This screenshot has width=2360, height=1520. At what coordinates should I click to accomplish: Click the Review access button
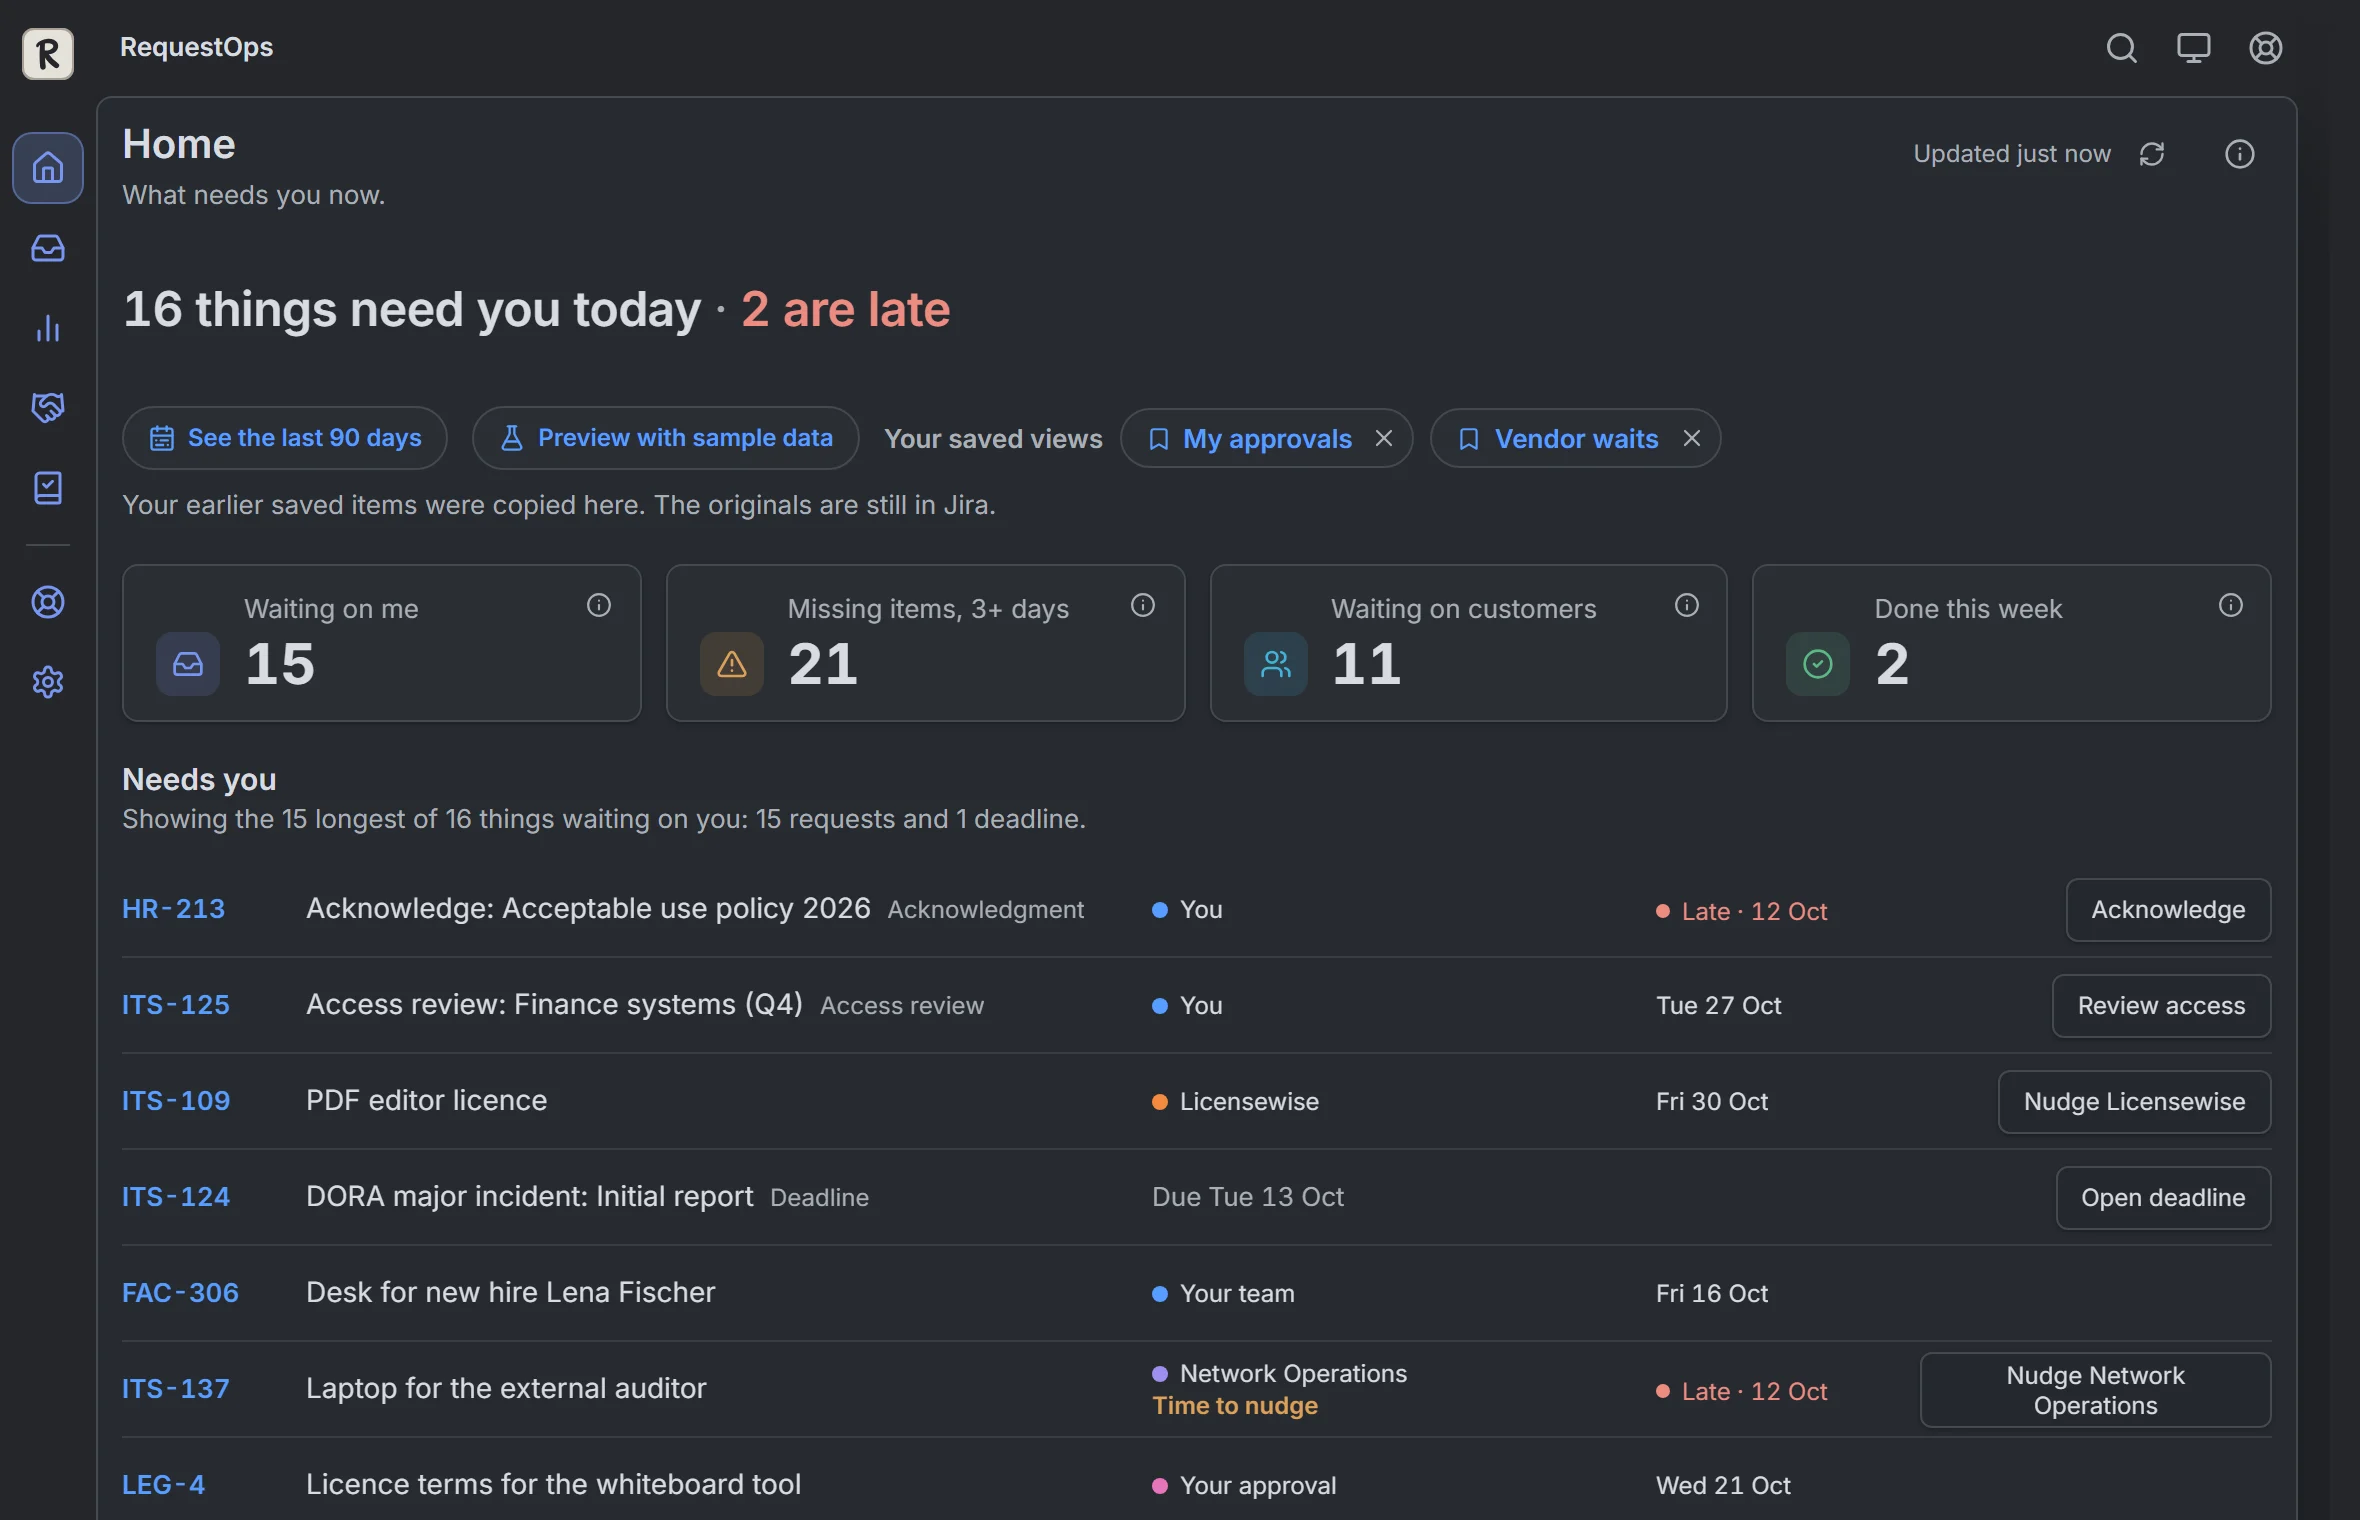click(2161, 1006)
